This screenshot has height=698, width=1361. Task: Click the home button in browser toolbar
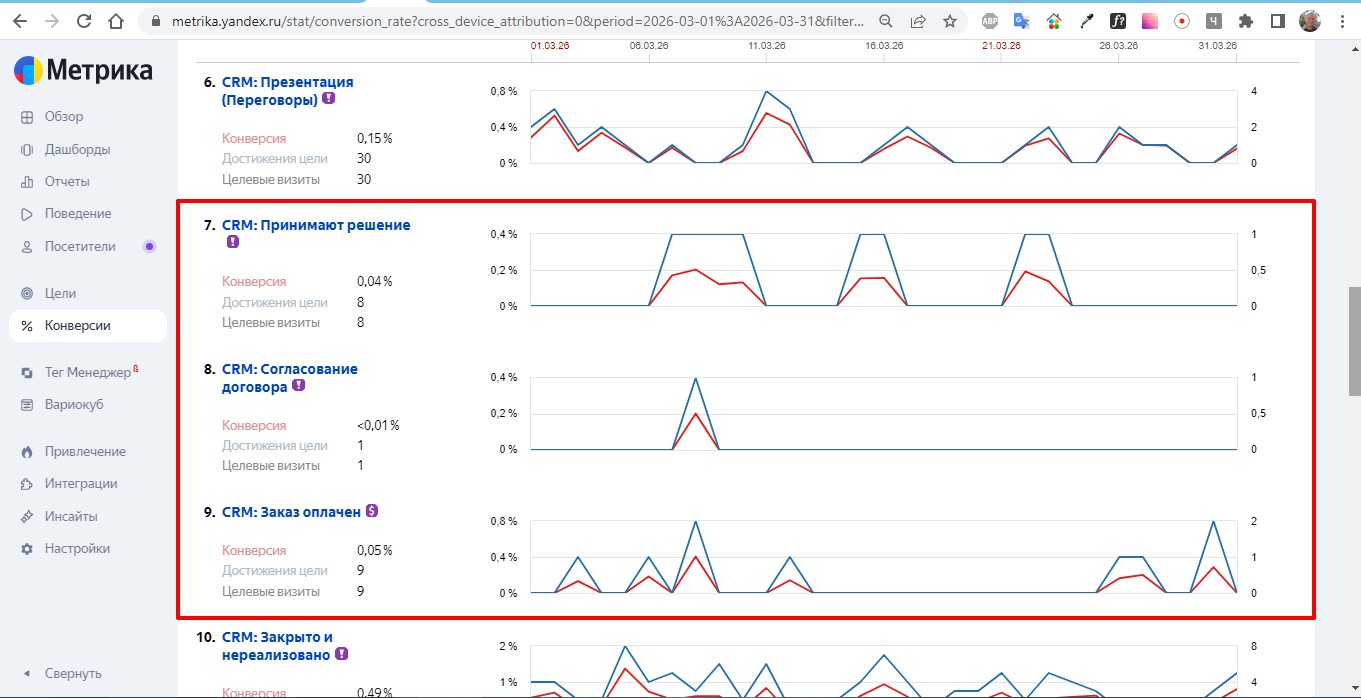[117, 20]
